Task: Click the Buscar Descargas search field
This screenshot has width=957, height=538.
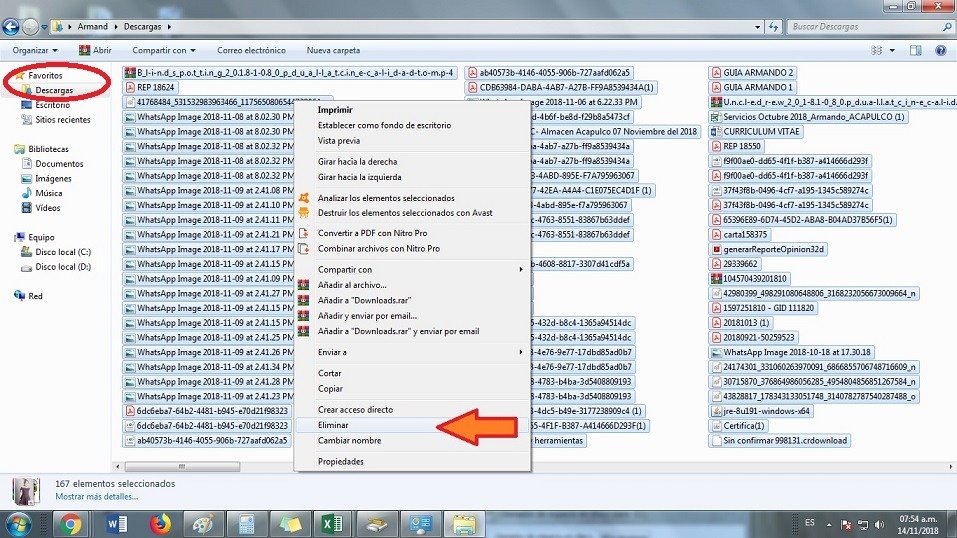Action: point(860,26)
